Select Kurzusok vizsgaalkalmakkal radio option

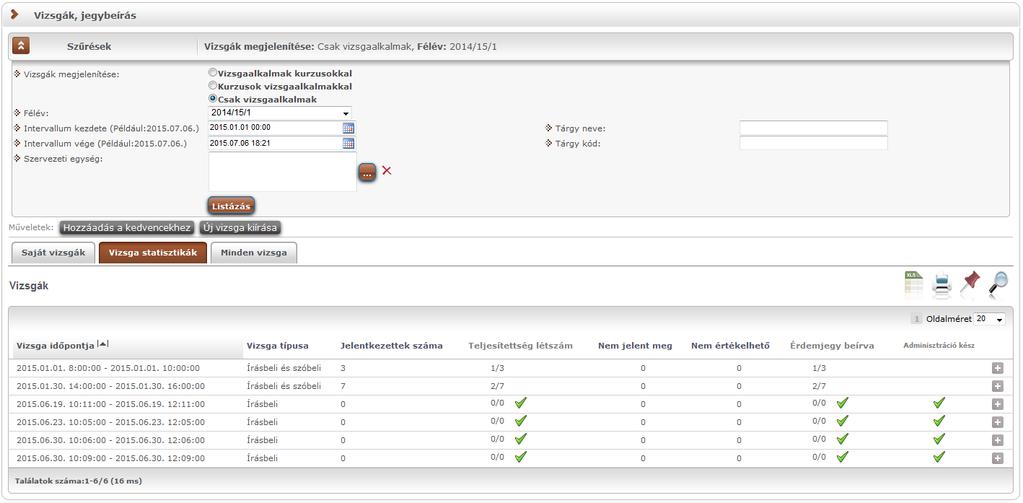tap(212, 85)
